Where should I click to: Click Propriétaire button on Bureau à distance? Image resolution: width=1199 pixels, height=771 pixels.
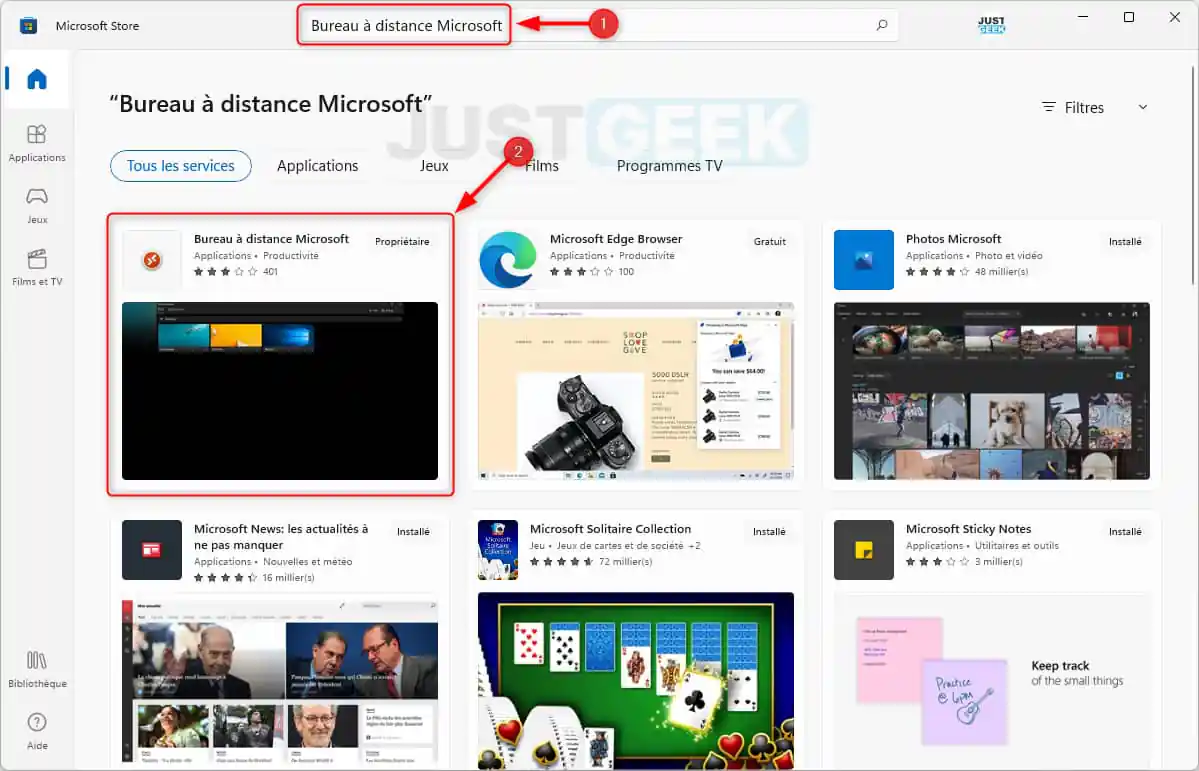coord(402,242)
